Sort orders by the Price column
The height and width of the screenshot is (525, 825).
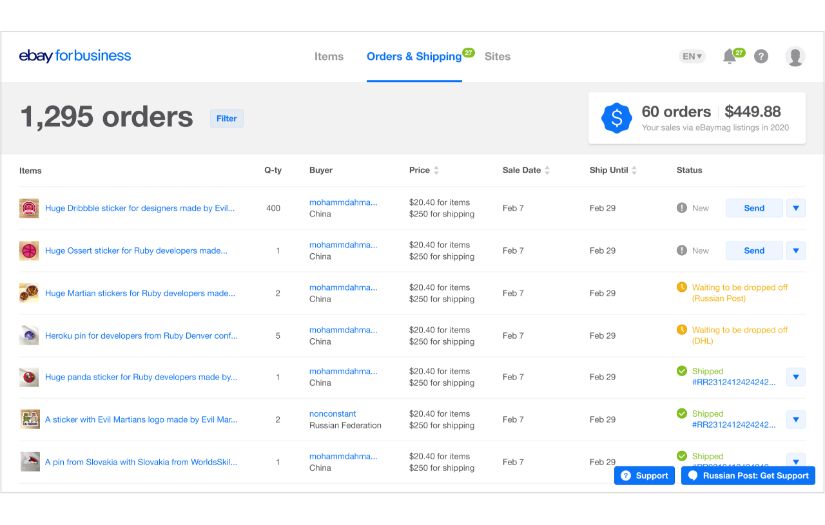tap(424, 170)
